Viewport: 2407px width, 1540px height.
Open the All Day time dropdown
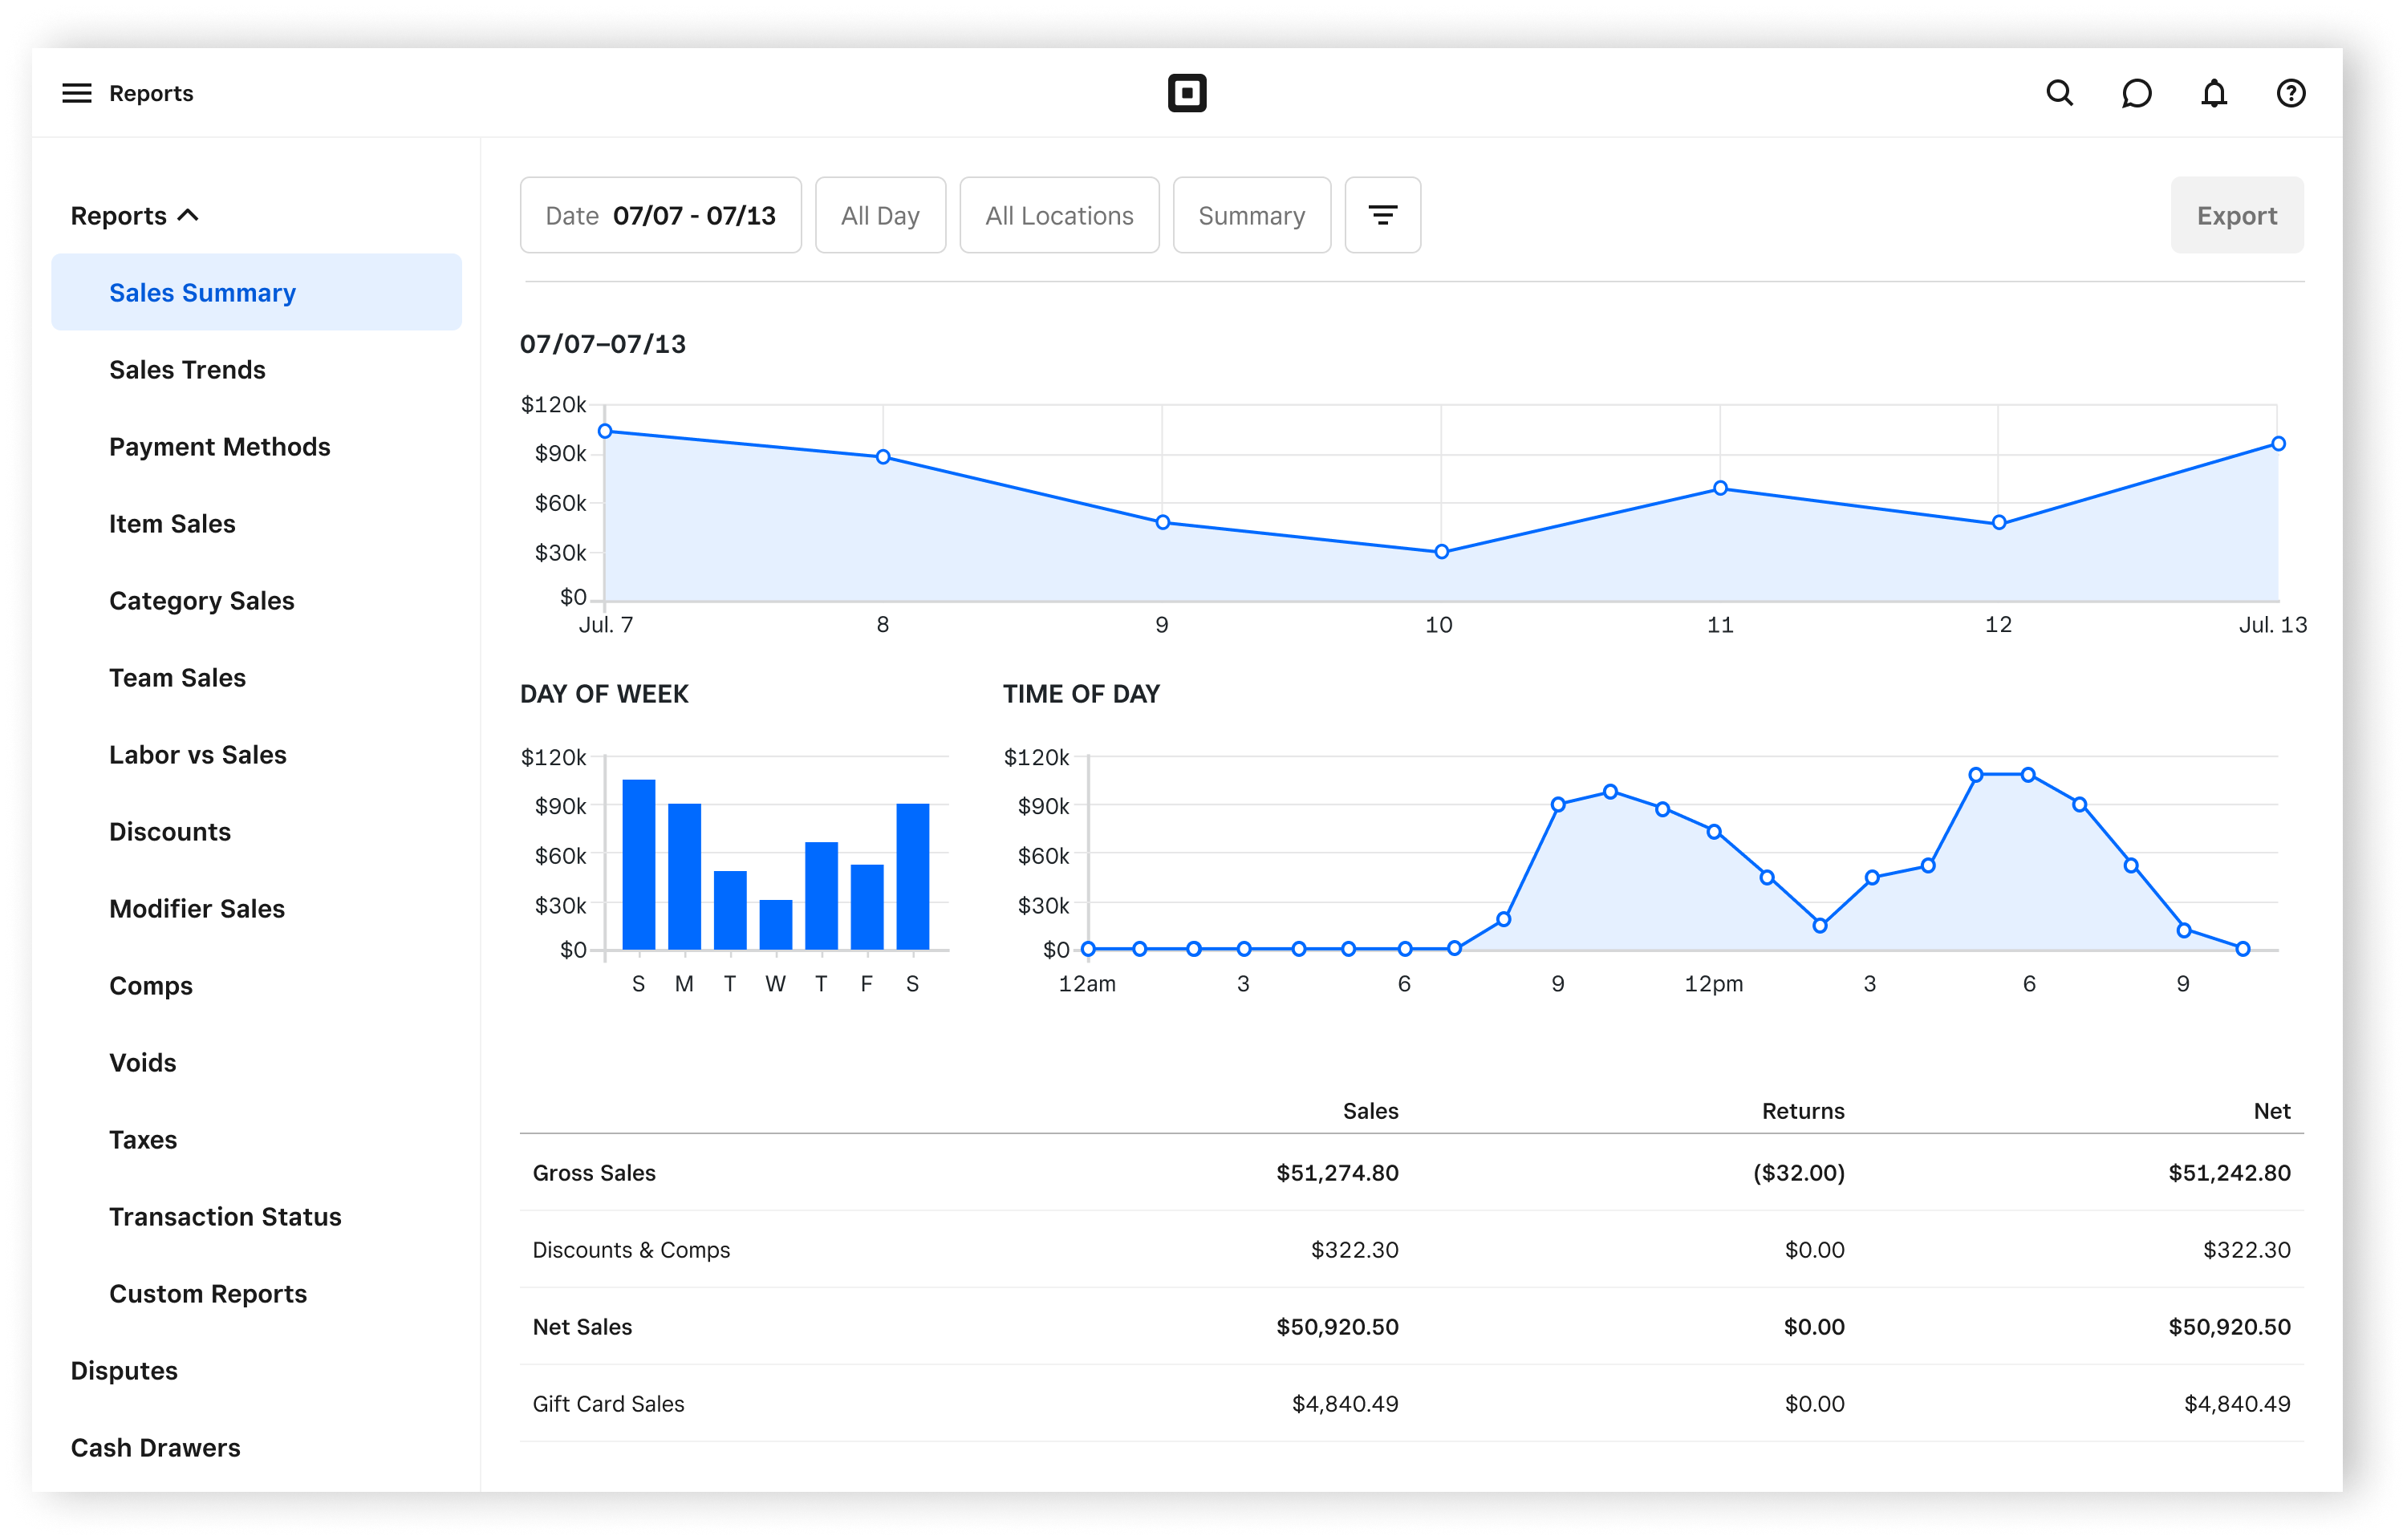coord(880,215)
